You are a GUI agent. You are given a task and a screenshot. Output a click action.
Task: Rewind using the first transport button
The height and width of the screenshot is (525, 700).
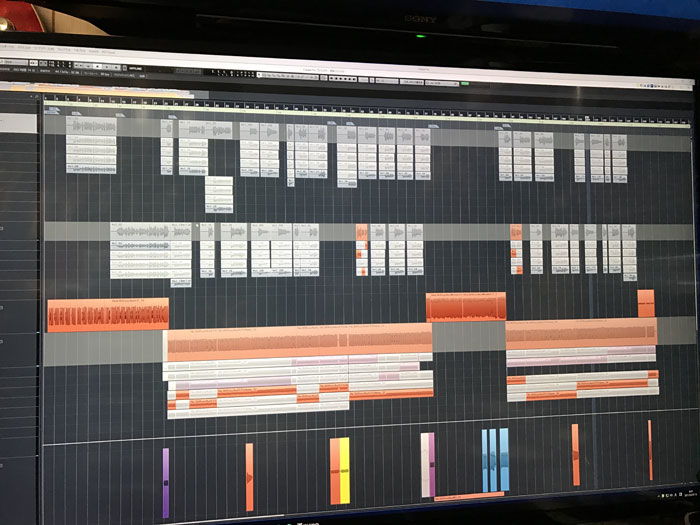(77, 67)
